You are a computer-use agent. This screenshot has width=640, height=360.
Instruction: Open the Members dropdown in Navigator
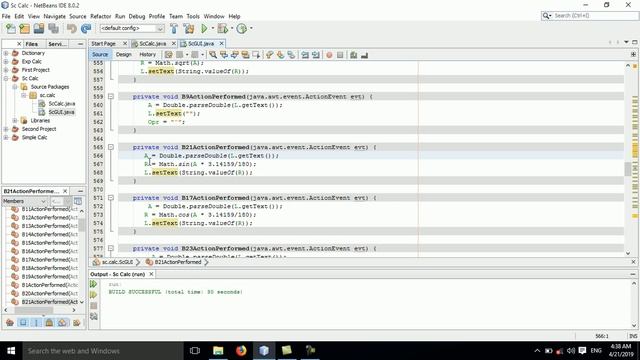[x=24, y=201]
